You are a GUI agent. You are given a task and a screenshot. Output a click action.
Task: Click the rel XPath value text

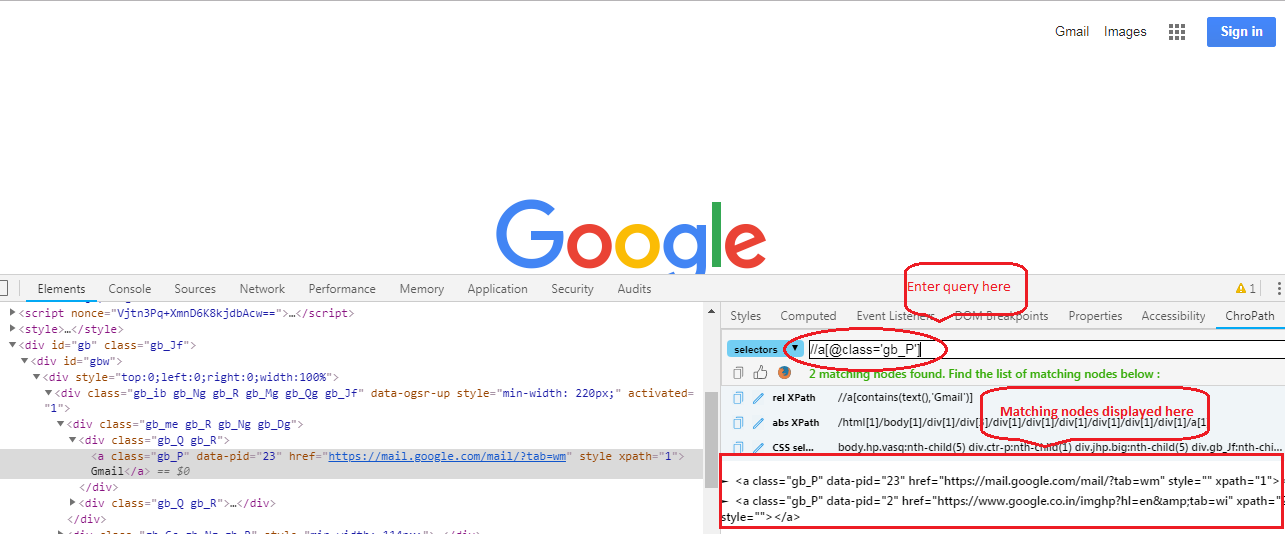tap(905, 397)
